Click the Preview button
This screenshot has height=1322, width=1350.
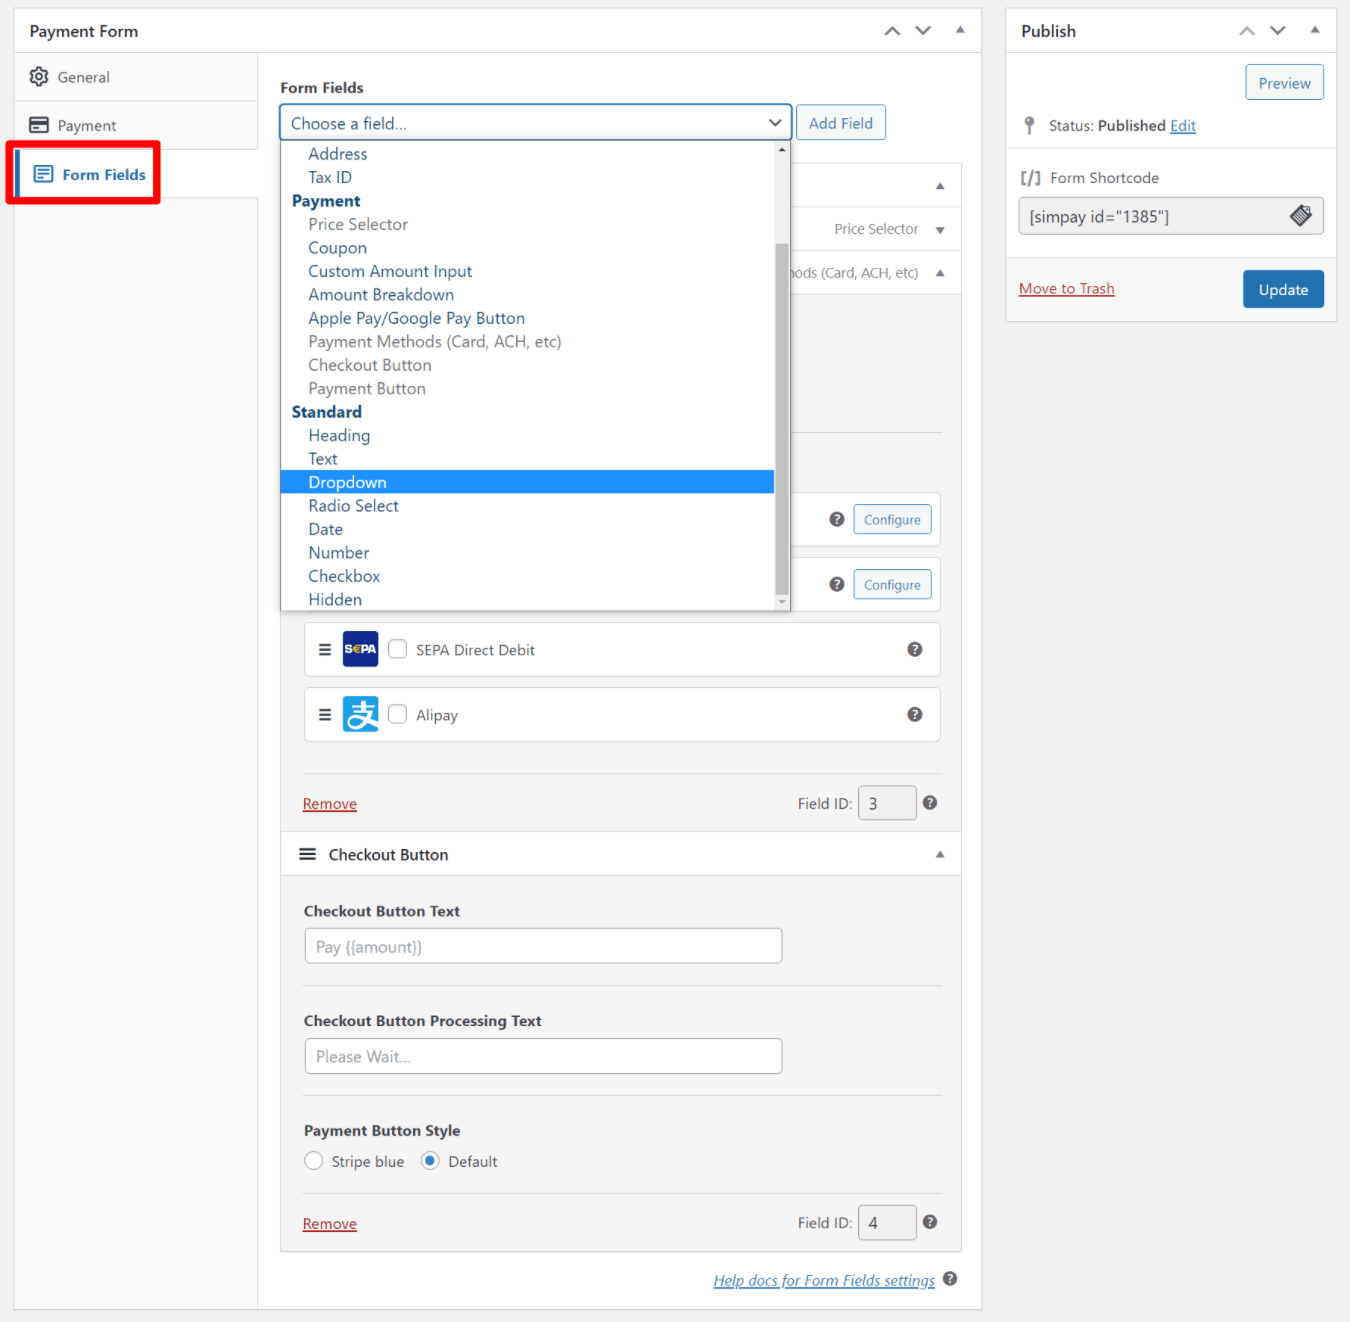pyautogui.click(x=1284, y=83)
